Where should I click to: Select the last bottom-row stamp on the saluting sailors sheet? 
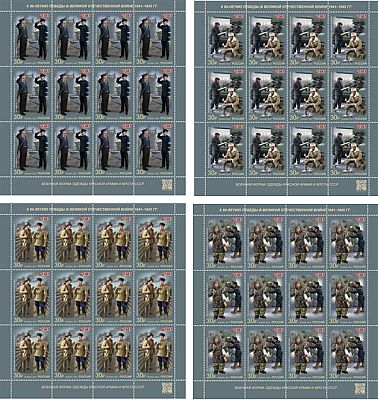(x=155, y=149)
